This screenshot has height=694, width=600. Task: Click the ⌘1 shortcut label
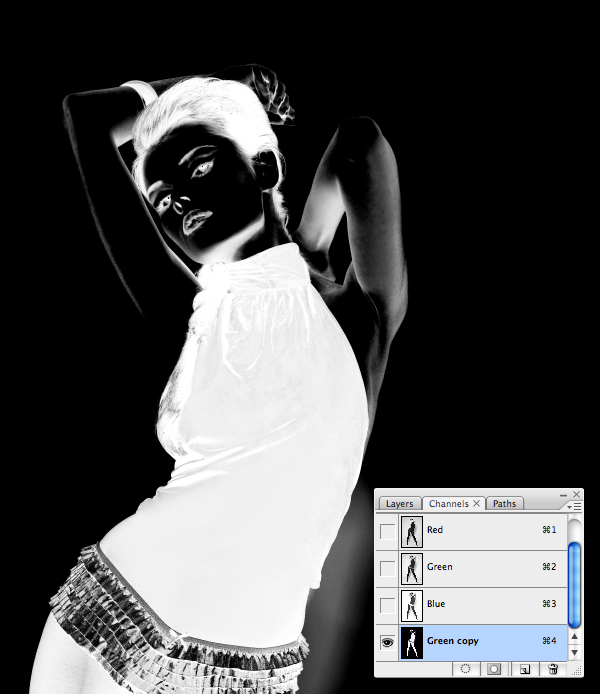(x=549, y=530)
